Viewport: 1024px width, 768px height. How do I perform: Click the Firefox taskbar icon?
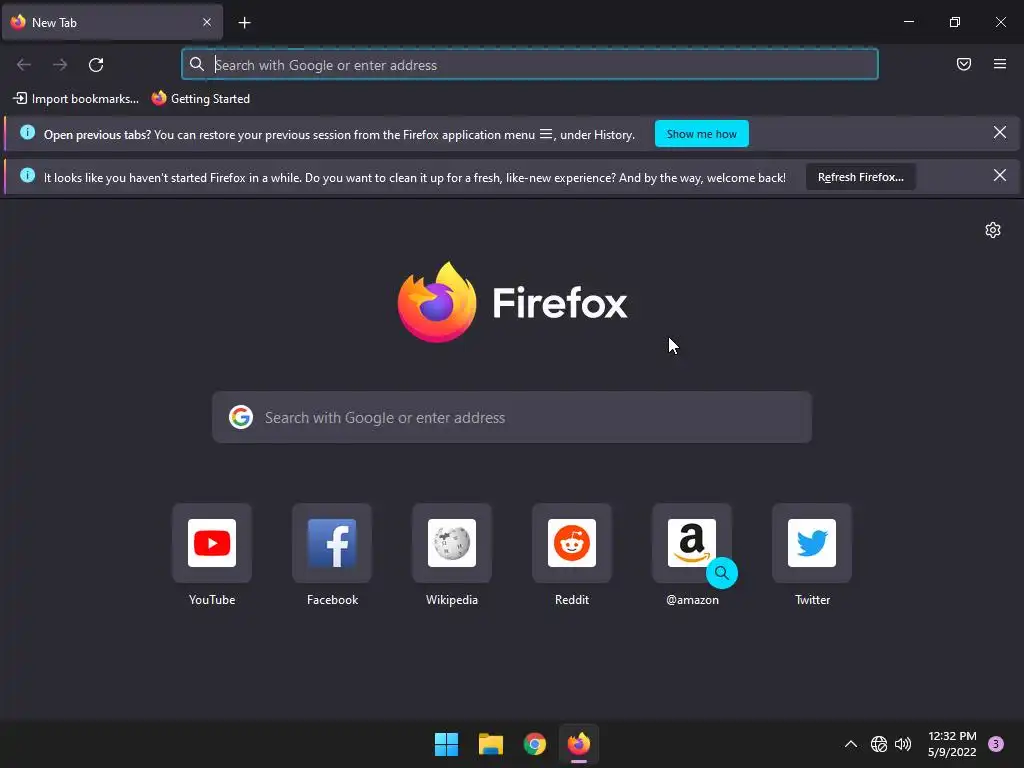click(579, 744)
